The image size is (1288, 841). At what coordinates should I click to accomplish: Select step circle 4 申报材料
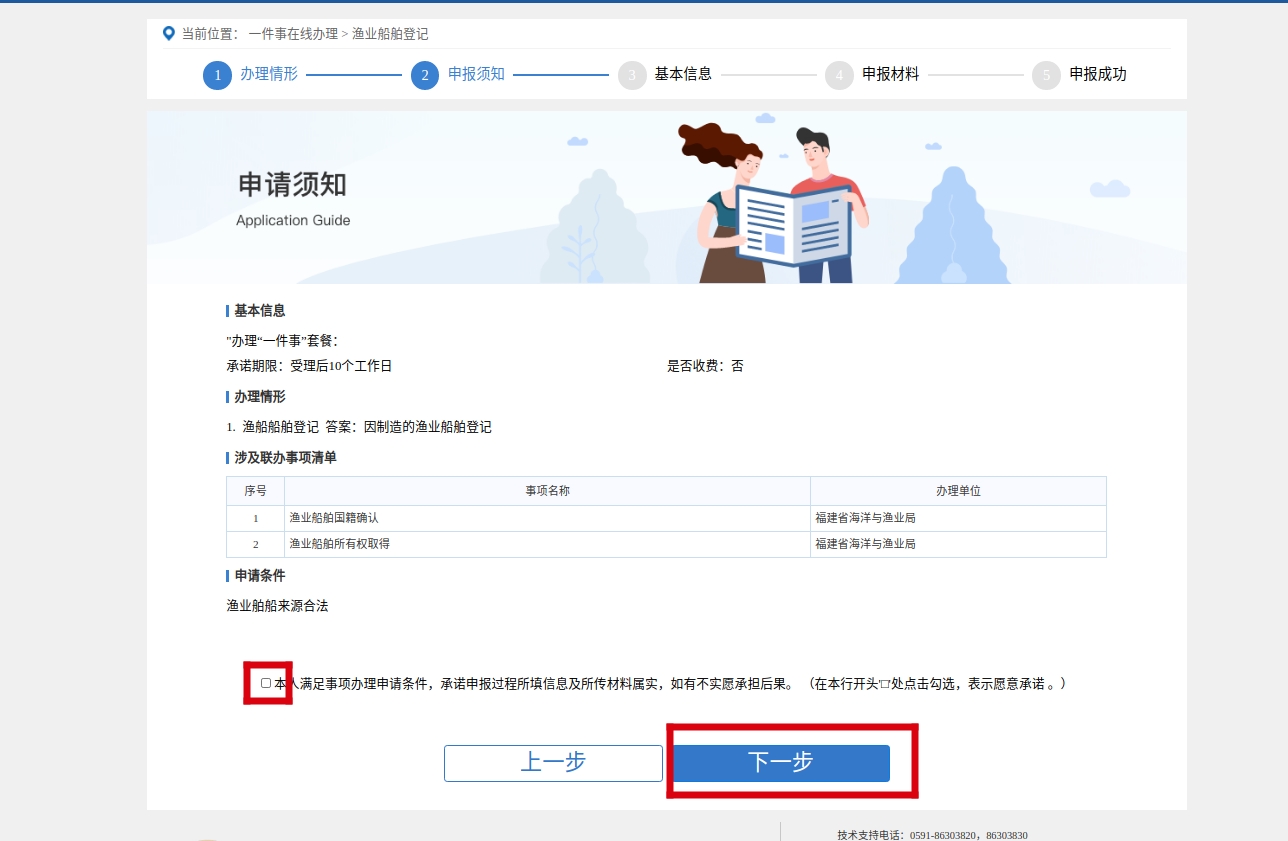[839, 75]
